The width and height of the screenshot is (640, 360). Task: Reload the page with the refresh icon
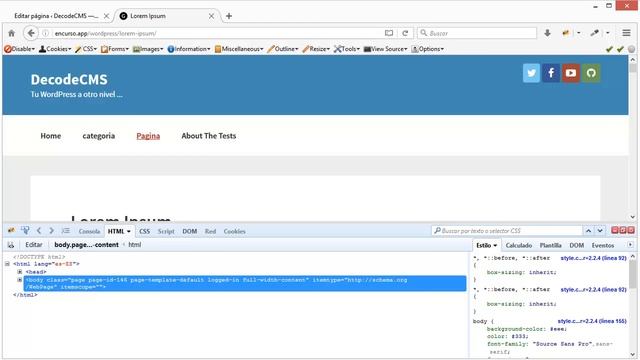[x=405, y=33]
